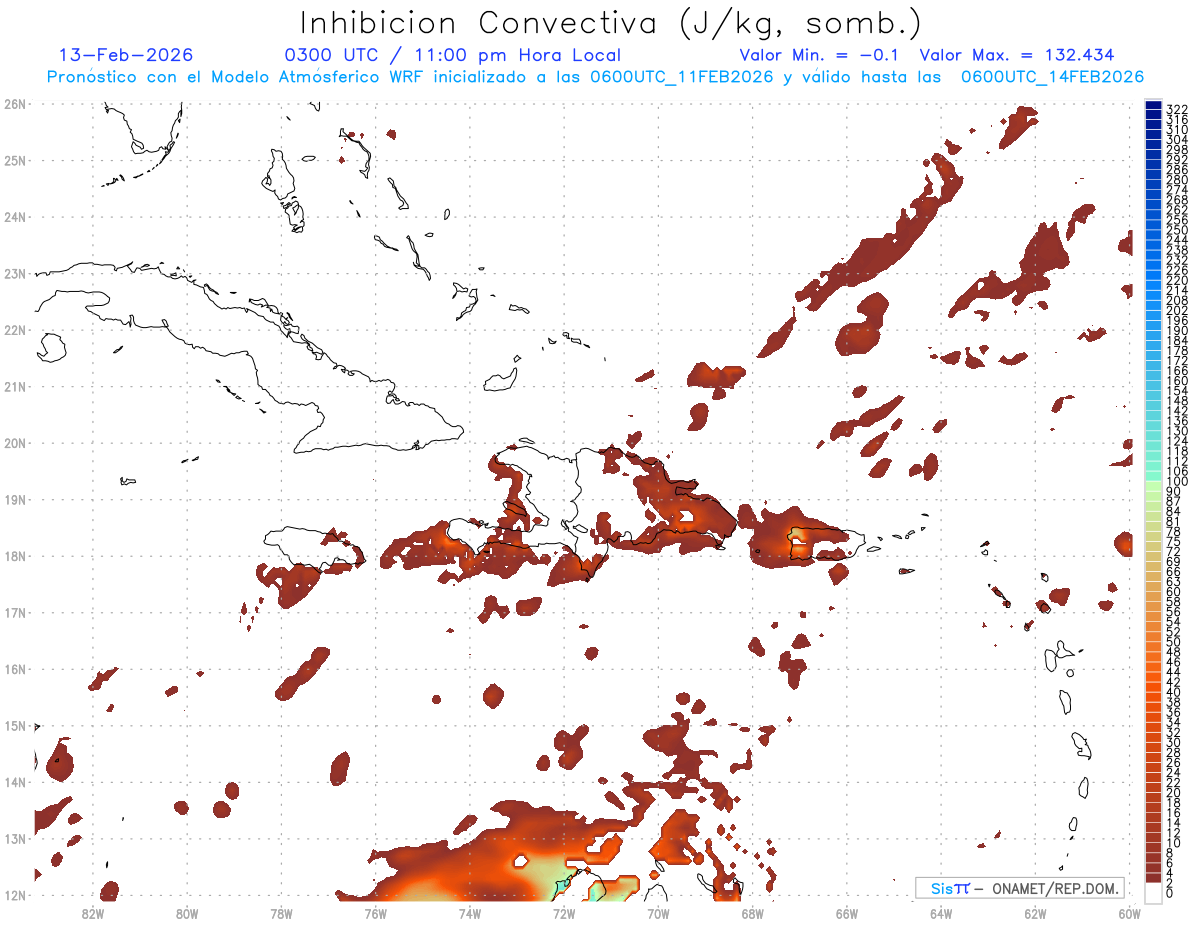Image resolution: width=1200 pixels, height=927 pixels.
Task: Click the latitude label "20N"
Action: [x=15, y=443]
